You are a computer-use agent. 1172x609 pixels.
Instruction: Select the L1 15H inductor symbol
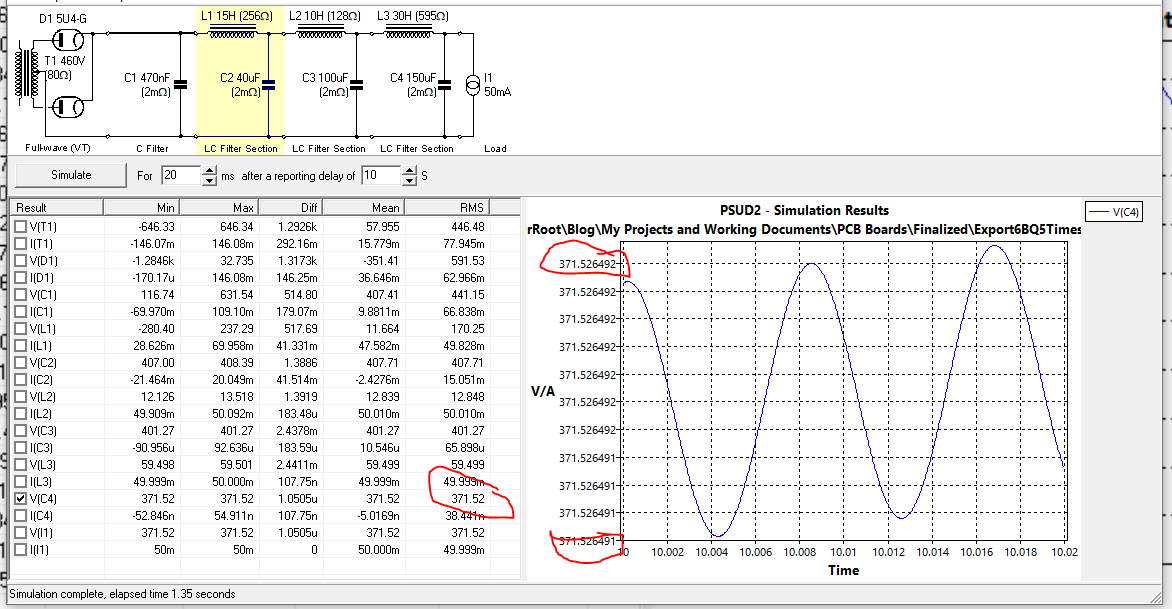[233, 32]
